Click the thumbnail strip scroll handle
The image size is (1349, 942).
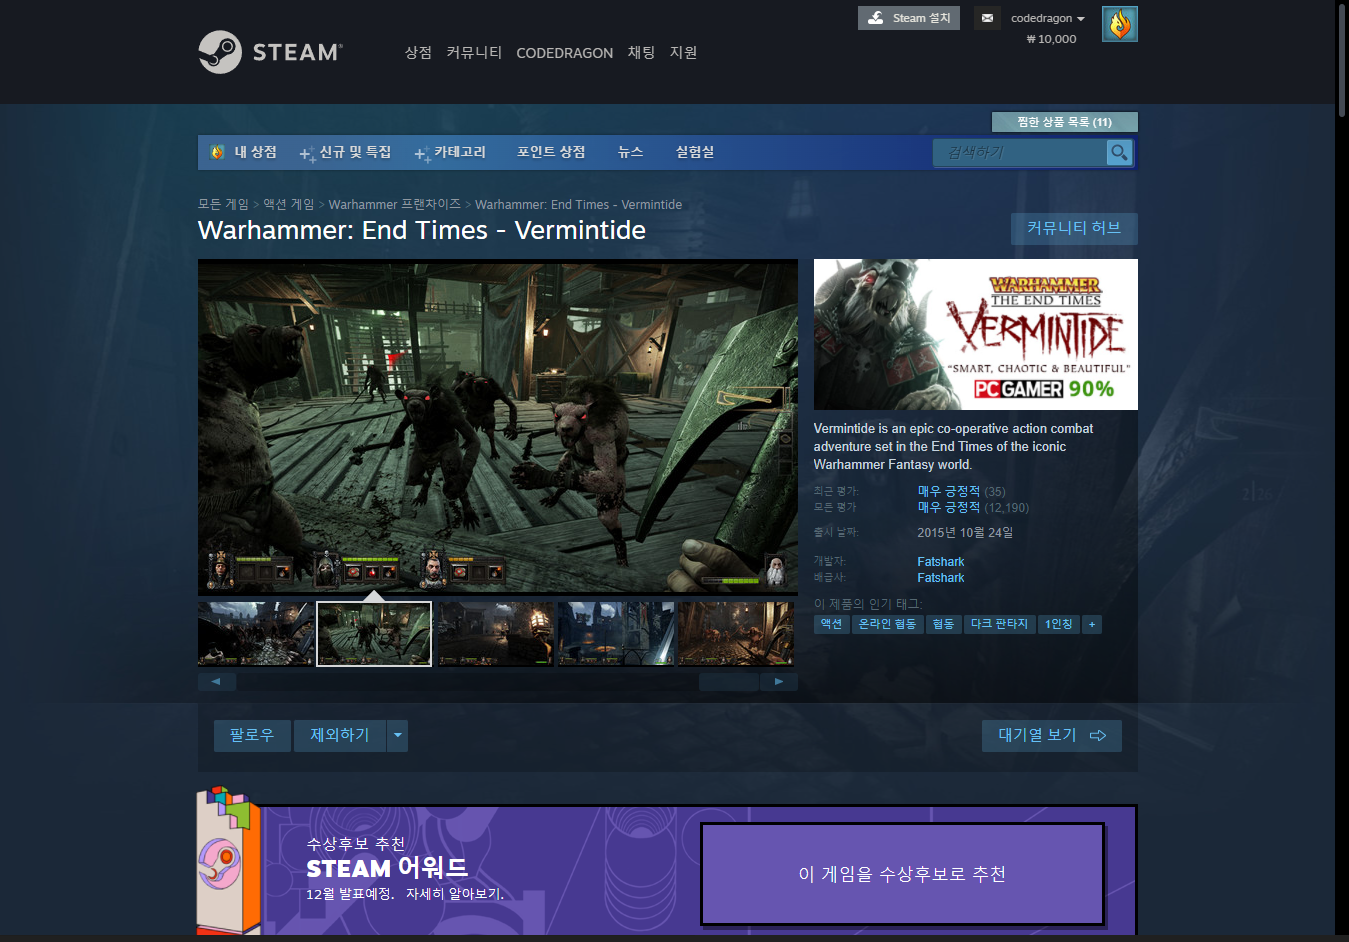(x=728, y=682)
